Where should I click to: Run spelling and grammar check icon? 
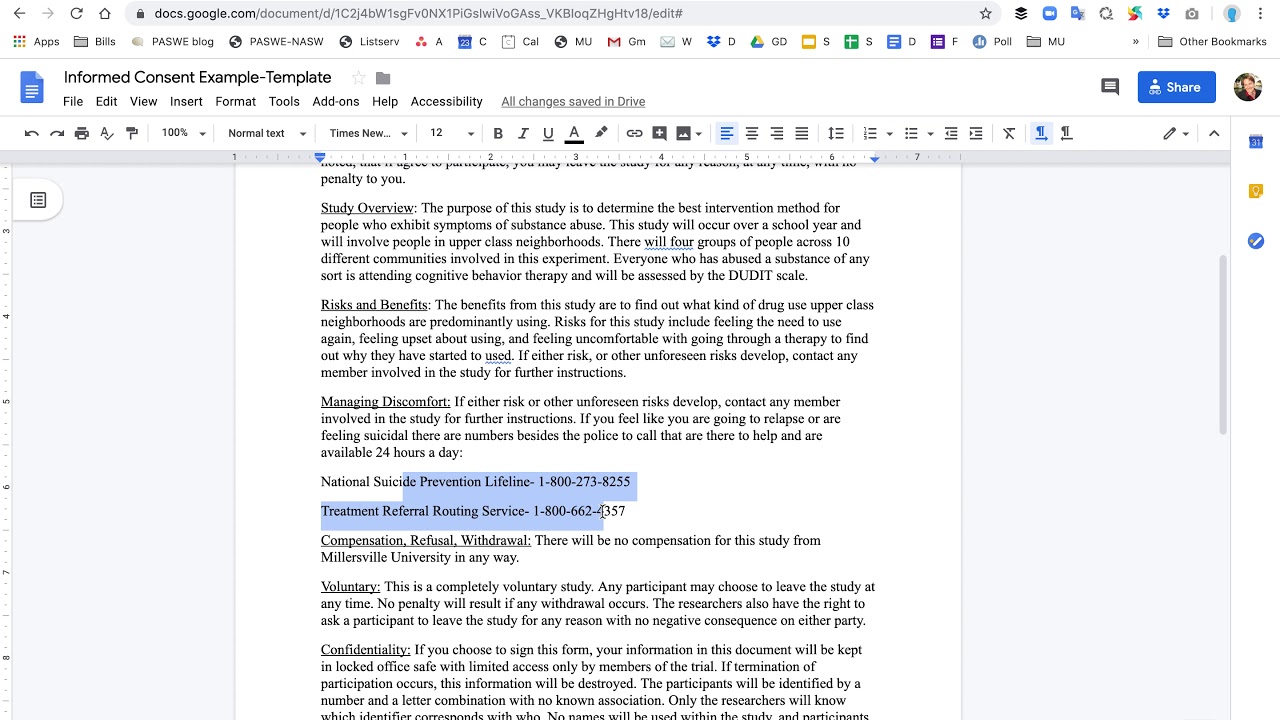pyautogui.click(x=107, y=133)
